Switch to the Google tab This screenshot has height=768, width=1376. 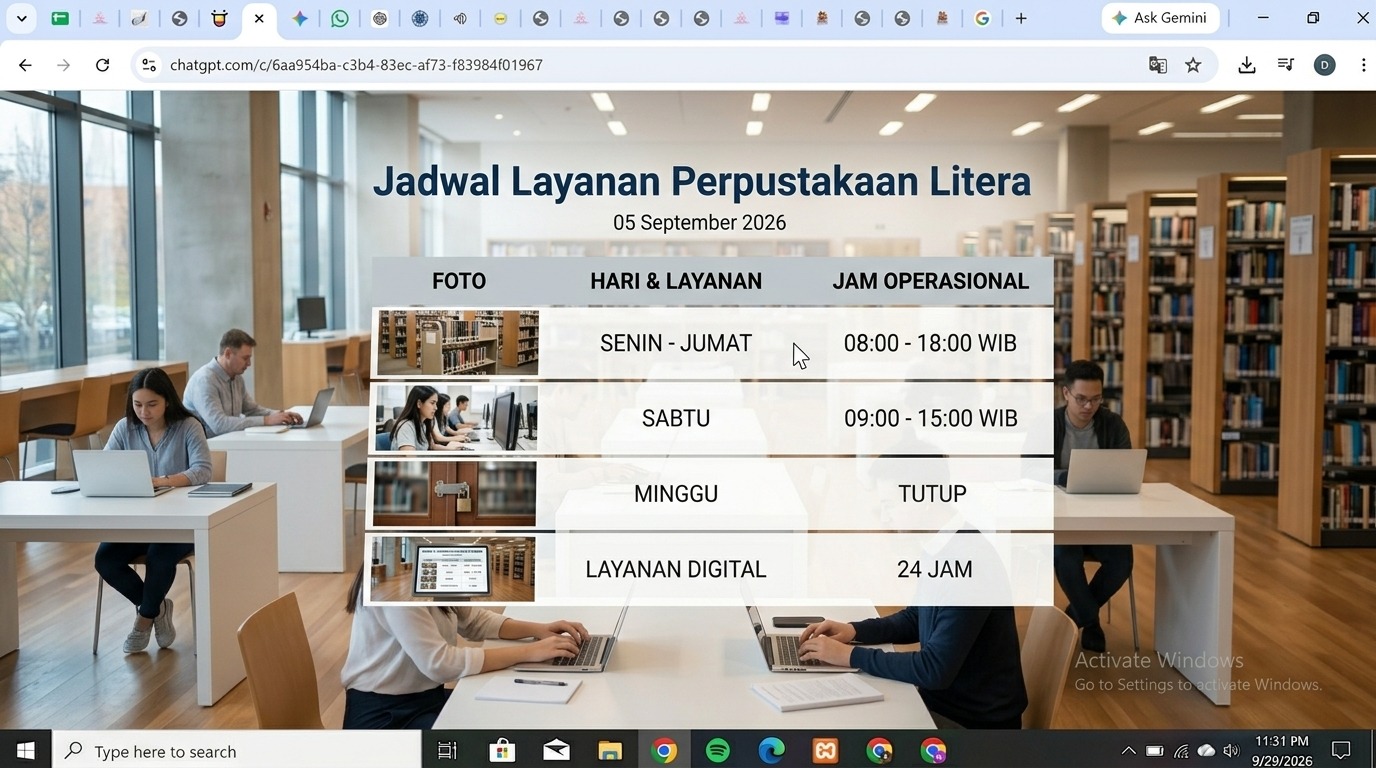point(982,18)
